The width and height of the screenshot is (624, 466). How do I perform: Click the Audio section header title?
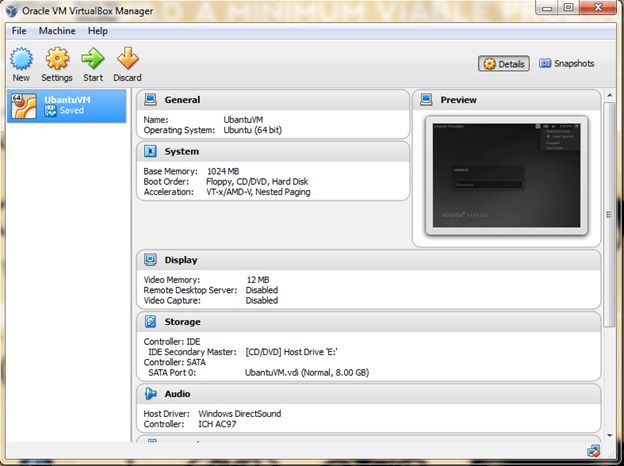[177, 394]
